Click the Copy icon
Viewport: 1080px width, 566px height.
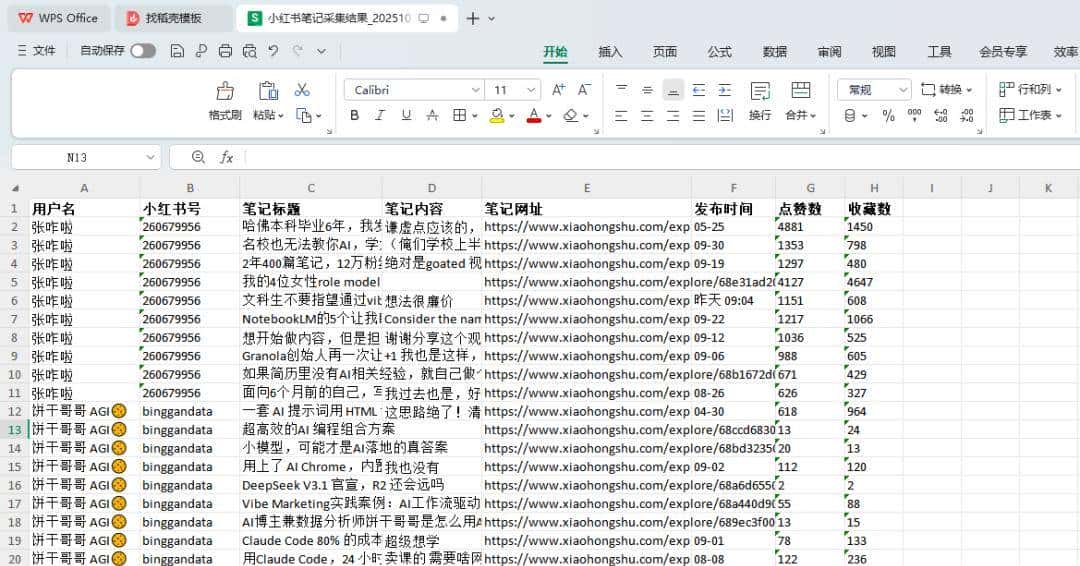click(303, 115)
